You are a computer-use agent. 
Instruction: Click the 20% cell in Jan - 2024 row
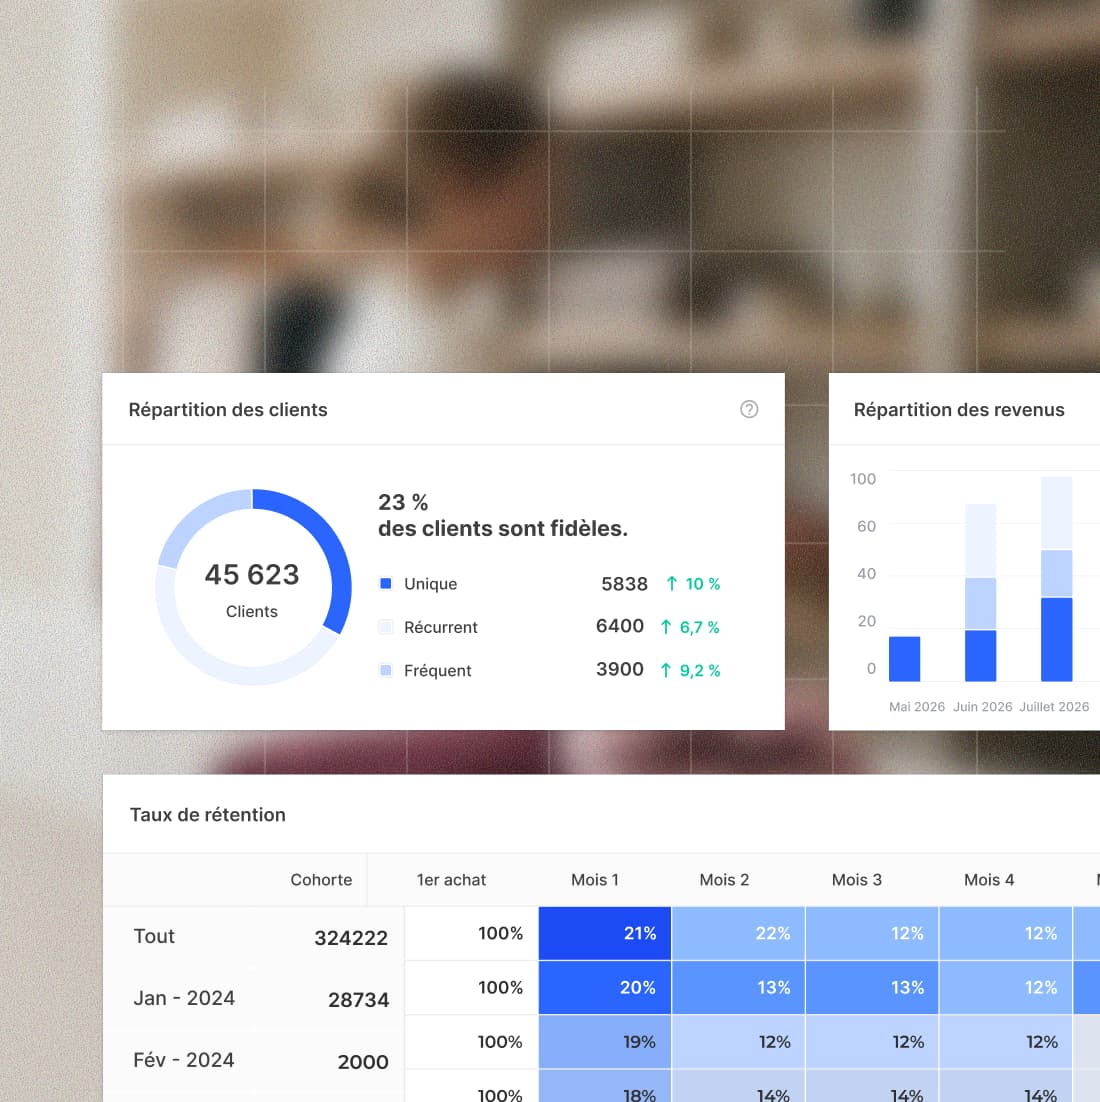coord(604,987)
